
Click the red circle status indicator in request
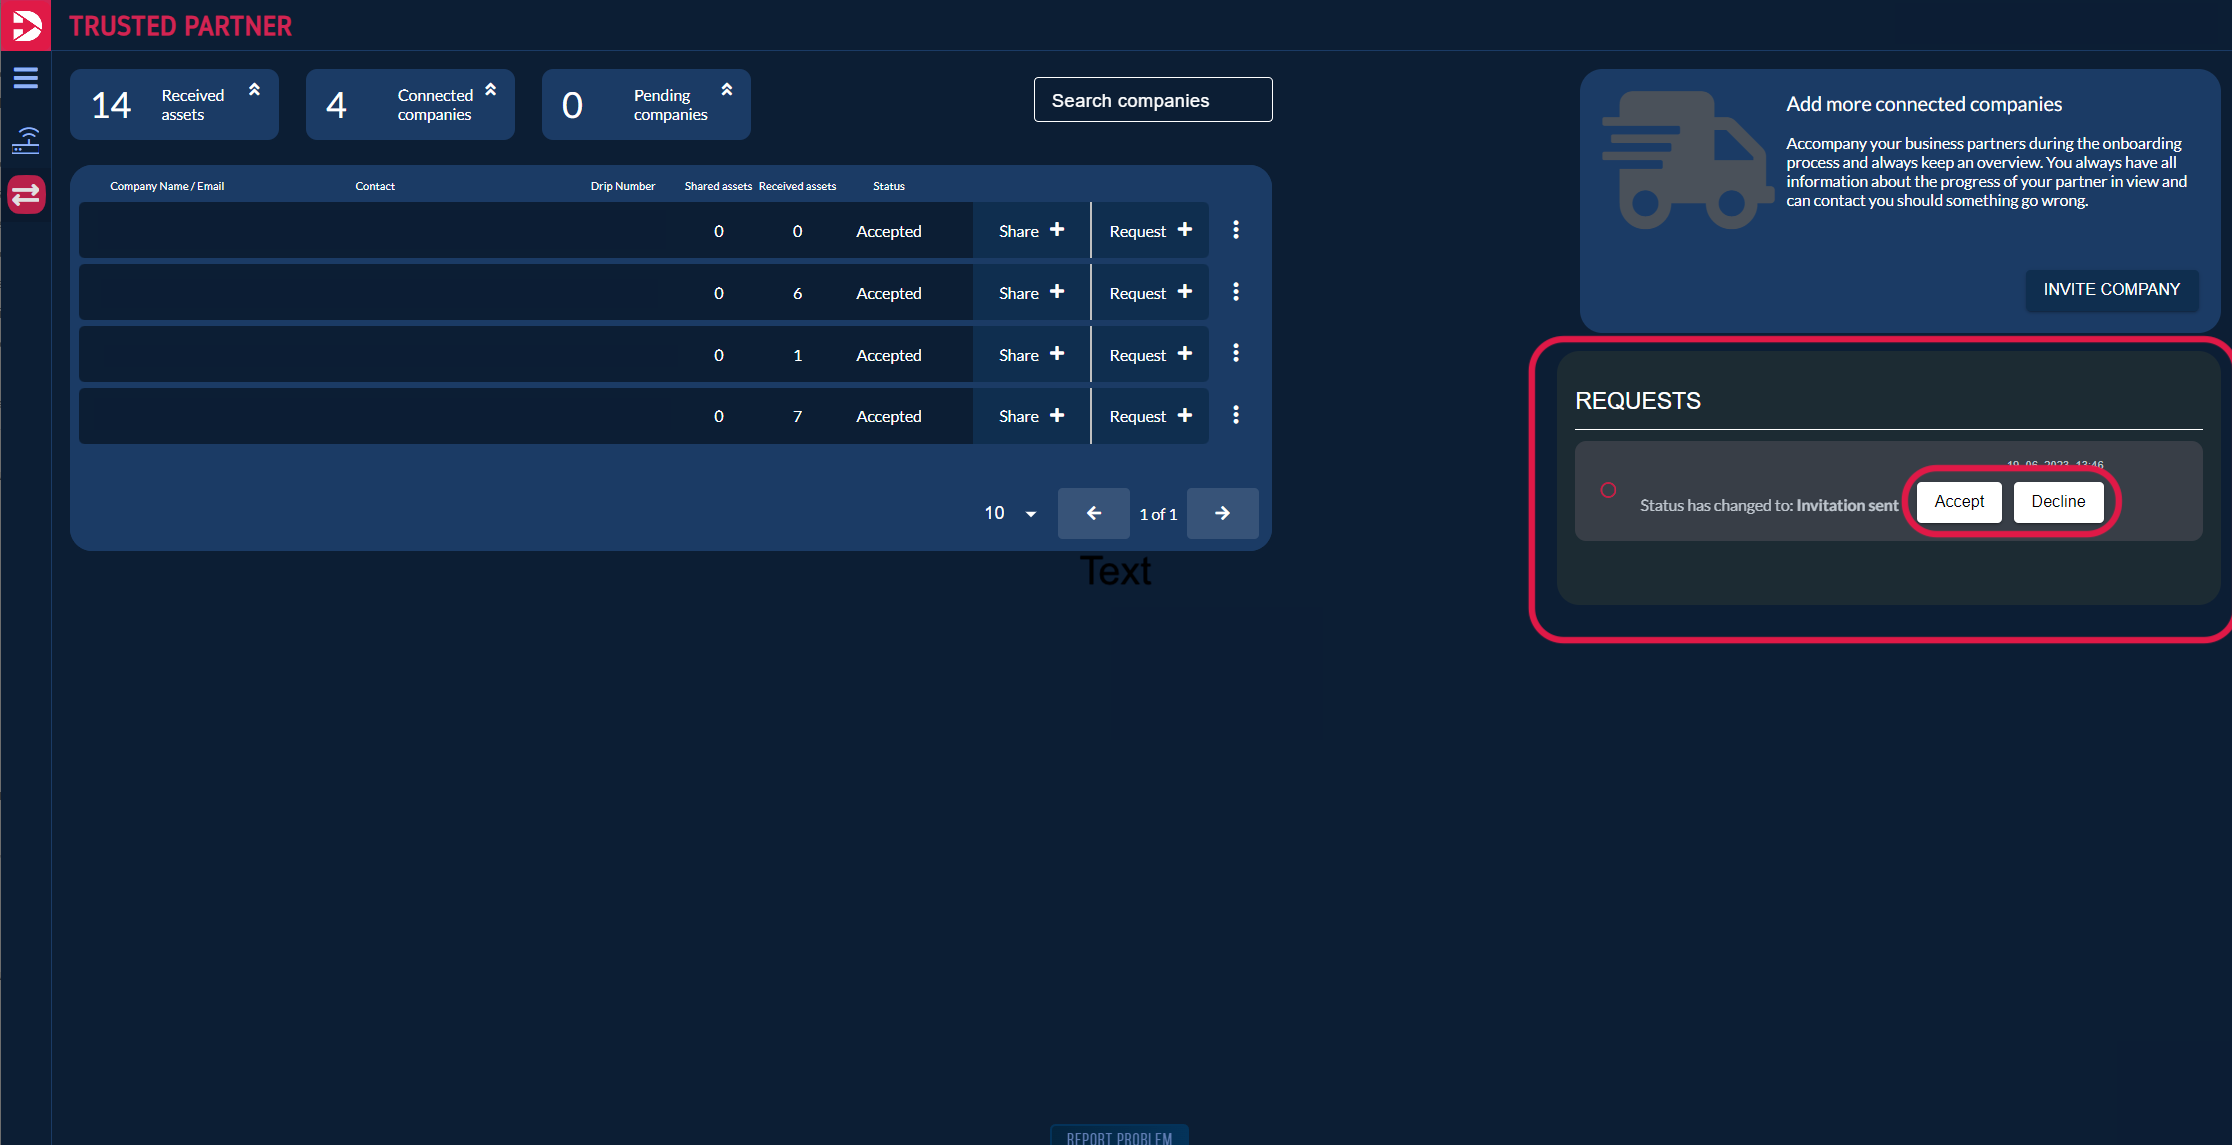pos(1608,490)
